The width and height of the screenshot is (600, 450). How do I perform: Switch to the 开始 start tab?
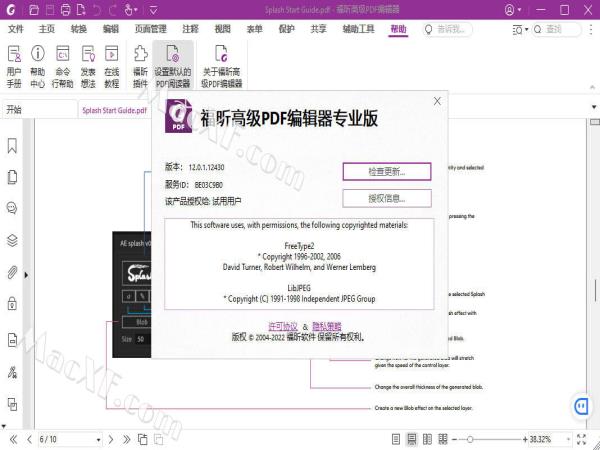coord(39,109)
